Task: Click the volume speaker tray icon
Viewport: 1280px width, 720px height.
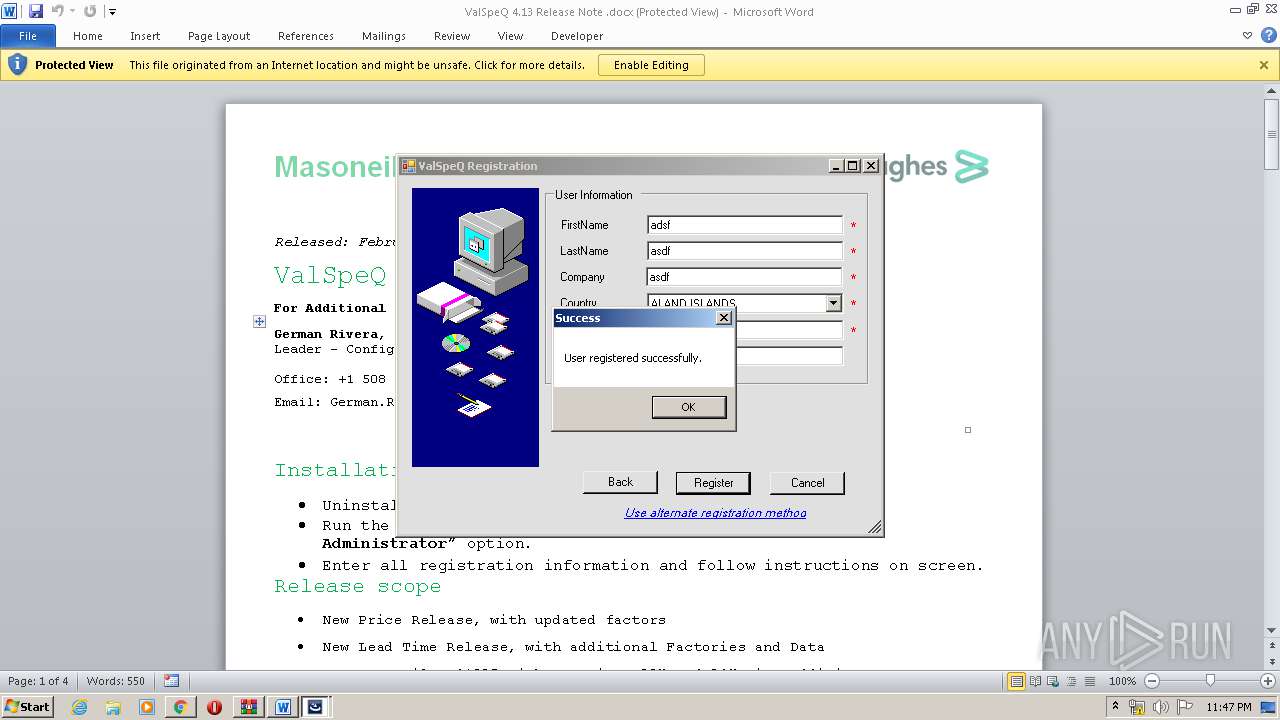Action: pos(1160,707)
